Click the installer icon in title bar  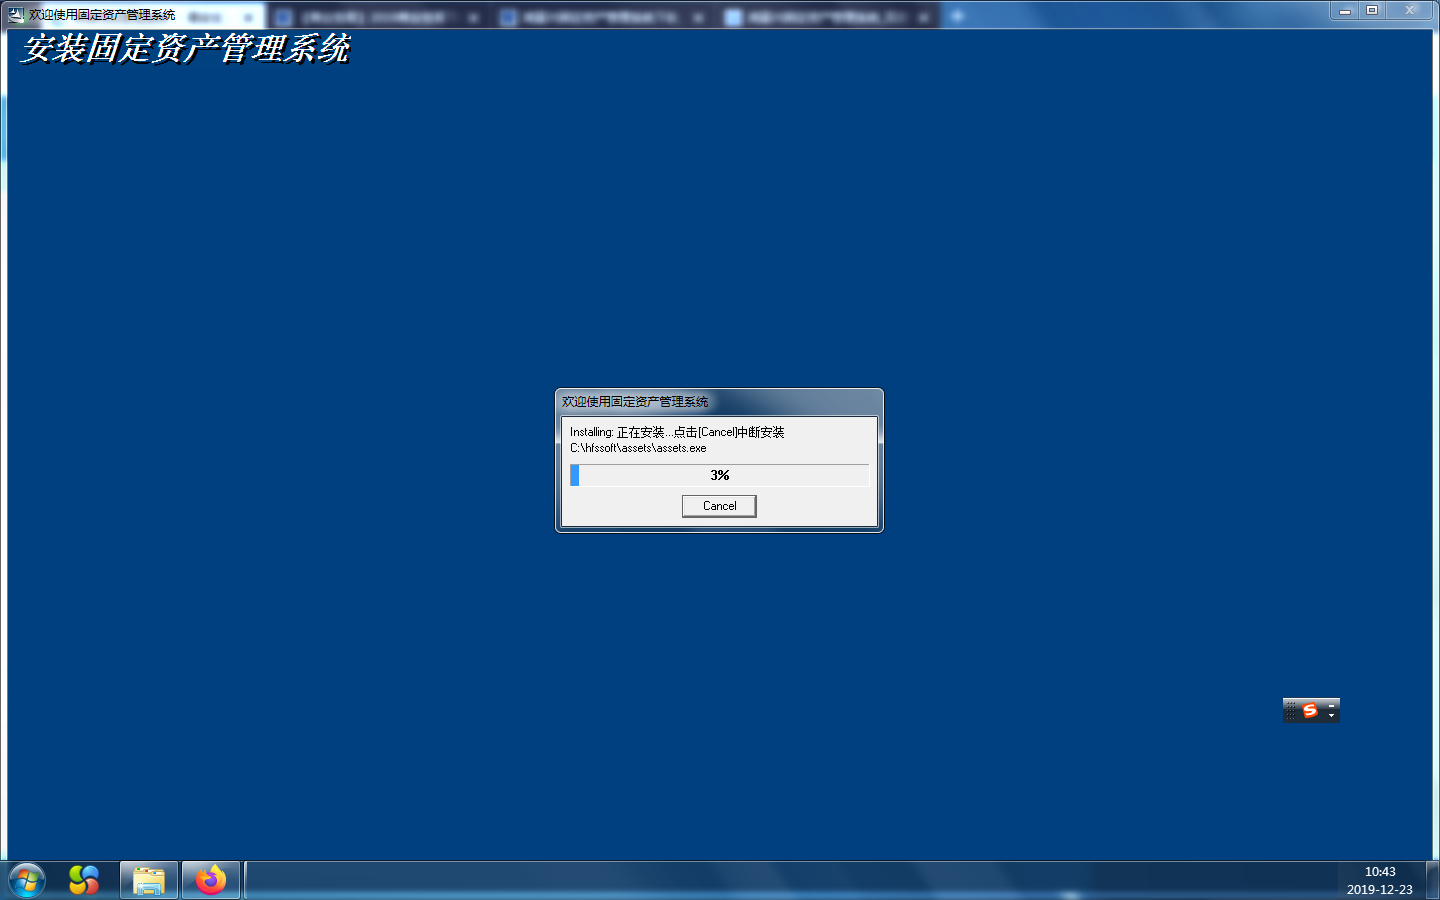16,15
